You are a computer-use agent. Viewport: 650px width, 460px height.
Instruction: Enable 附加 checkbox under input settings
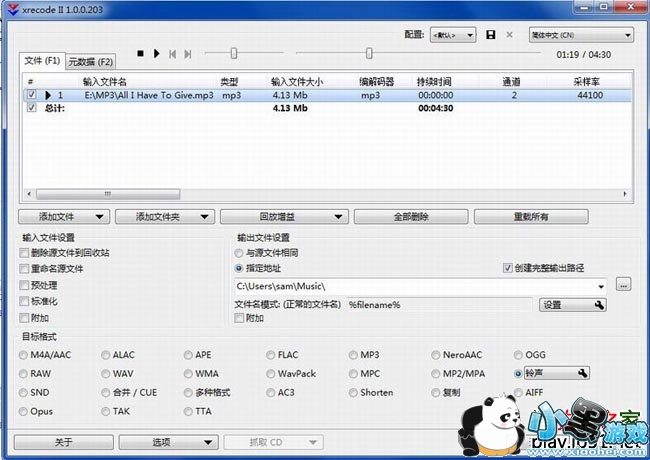tap(24, 318)
